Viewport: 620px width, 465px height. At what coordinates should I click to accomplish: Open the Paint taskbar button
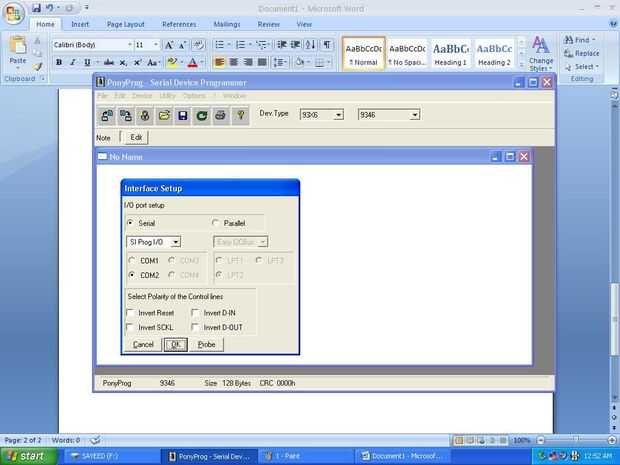(304, 456)
